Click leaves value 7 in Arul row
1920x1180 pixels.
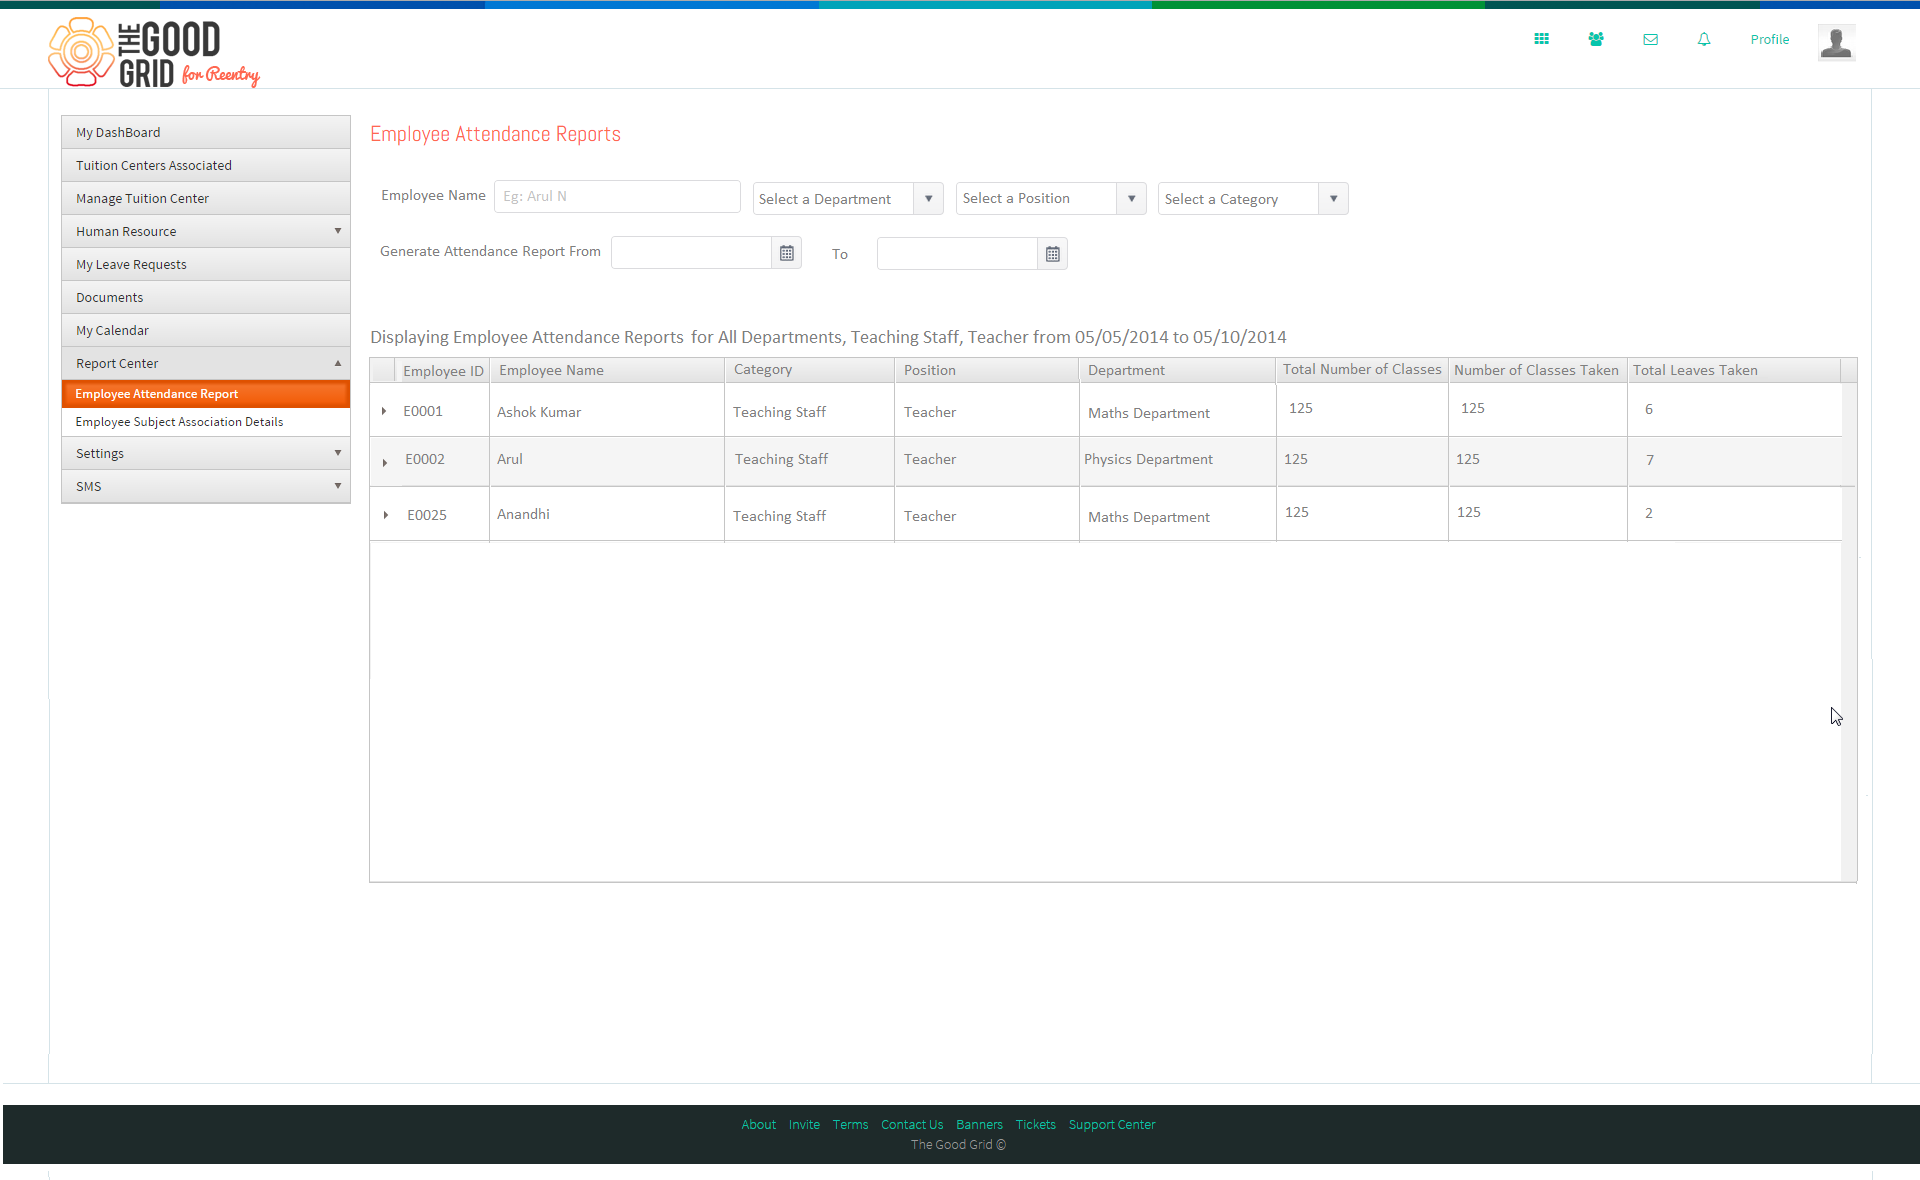coord(1649,460)
